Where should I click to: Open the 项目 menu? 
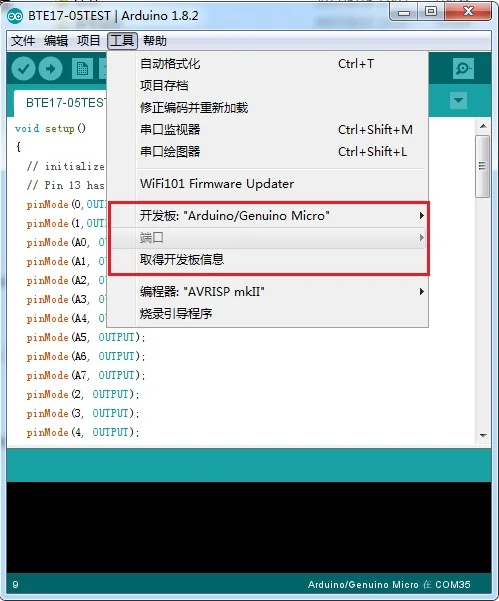(89, 41)
